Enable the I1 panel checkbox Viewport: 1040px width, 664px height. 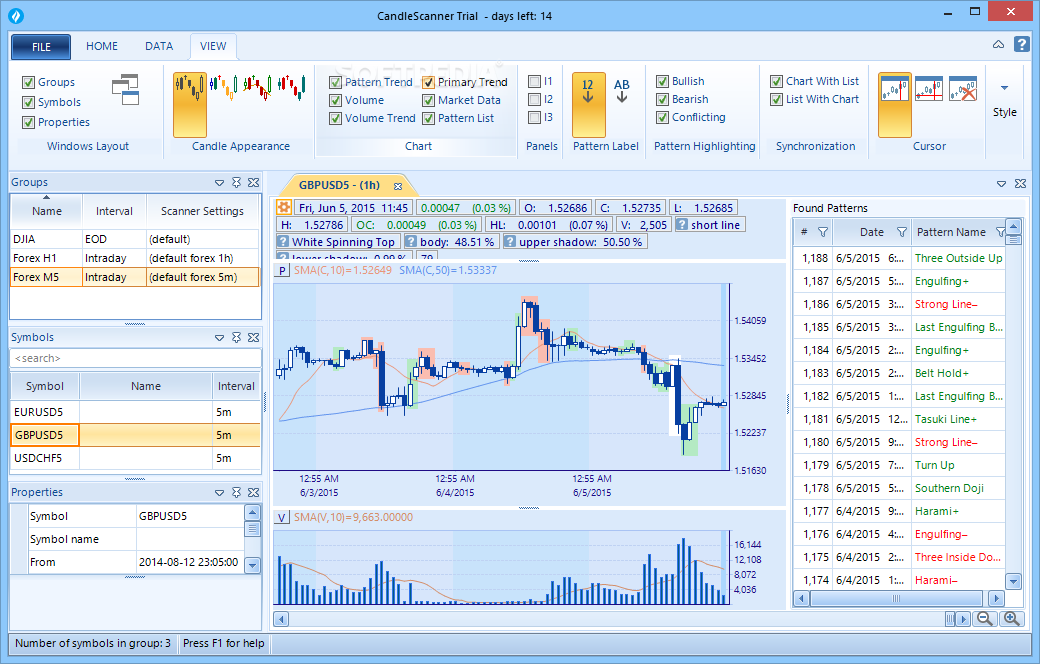pos(535,82)
